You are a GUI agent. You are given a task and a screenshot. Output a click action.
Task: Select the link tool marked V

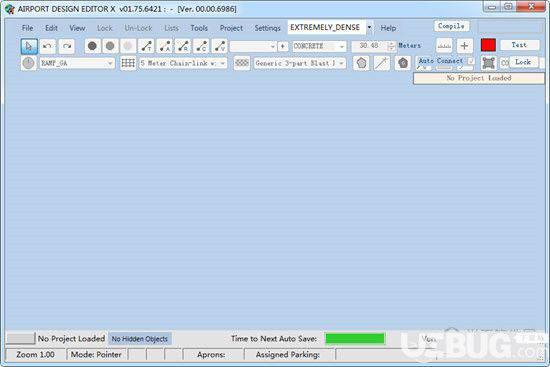pyautogui.click(x=219, y=46)
